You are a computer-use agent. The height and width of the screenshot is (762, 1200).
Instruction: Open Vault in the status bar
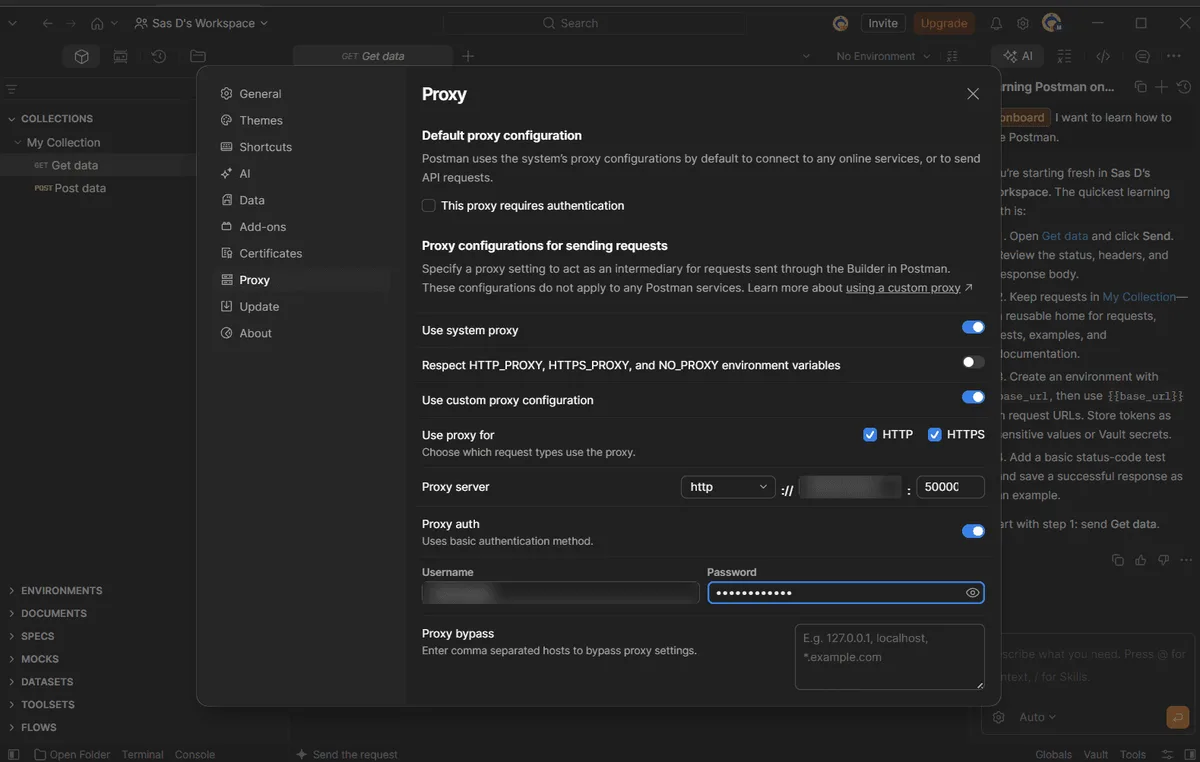(x=1096, y=755)
